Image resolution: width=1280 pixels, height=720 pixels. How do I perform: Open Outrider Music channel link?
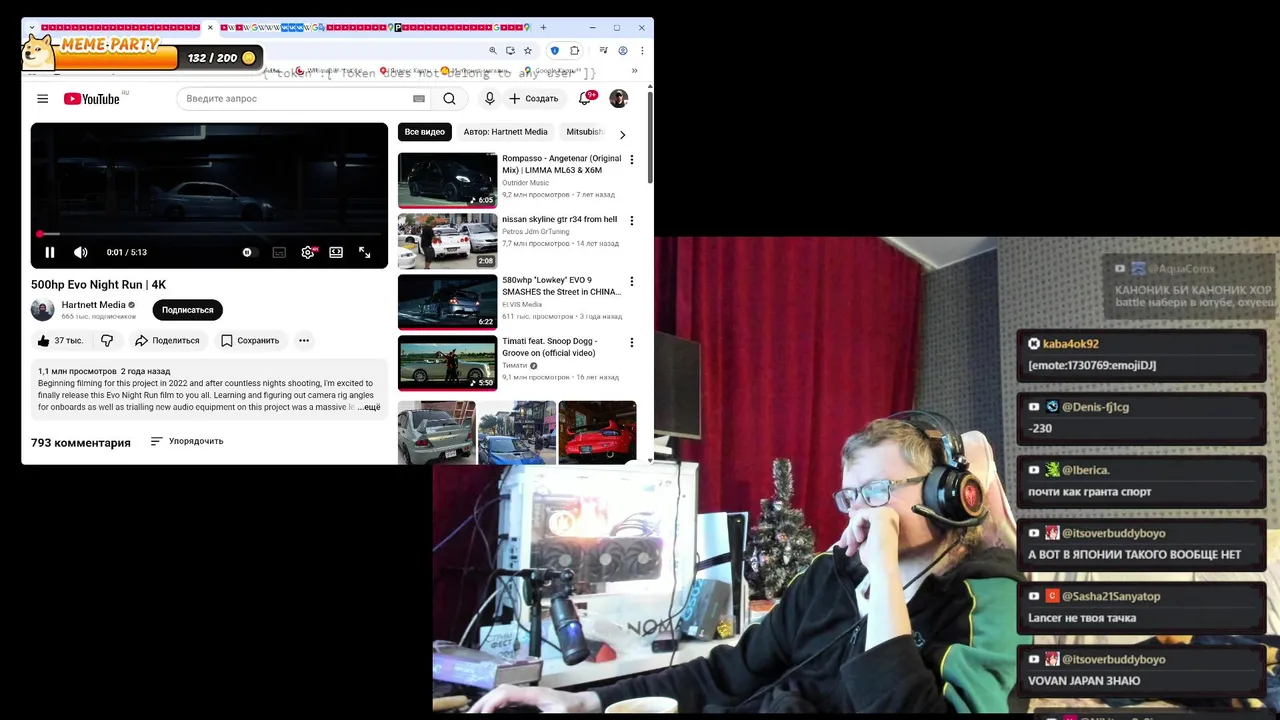[x=525, y=183]
